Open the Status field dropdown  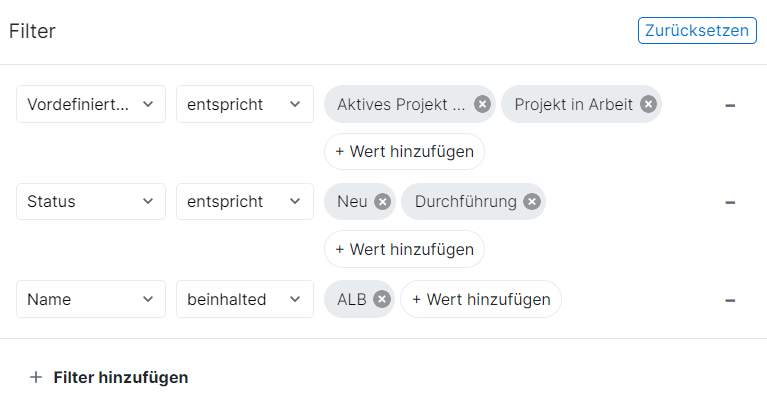(x=91, y=202)
